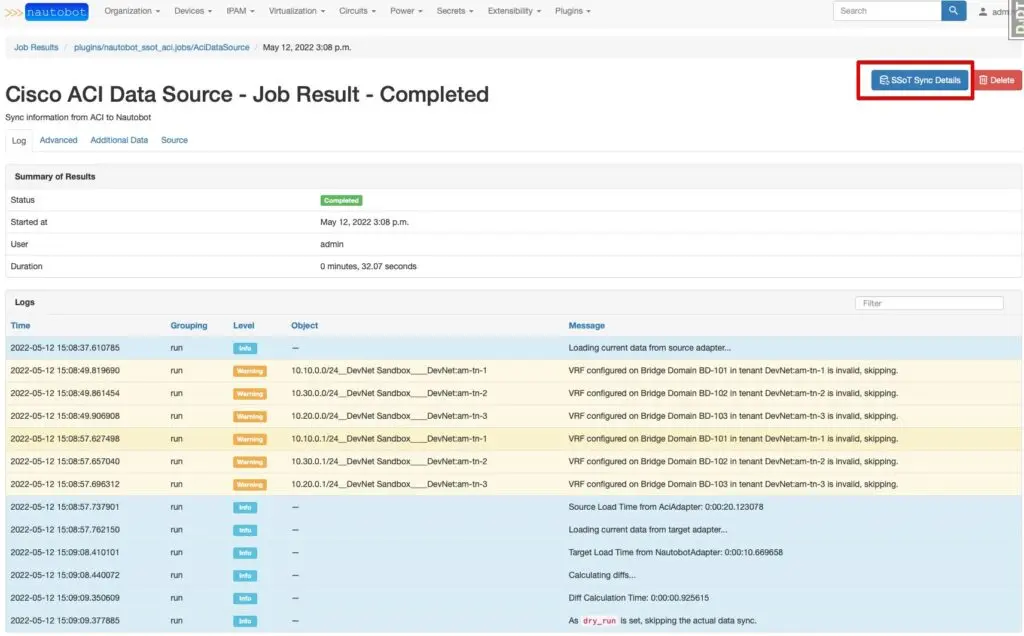The image size is (1024, 636).
Task: Click the Info badge at 15:09:09.350609
Action: point(245,598)
